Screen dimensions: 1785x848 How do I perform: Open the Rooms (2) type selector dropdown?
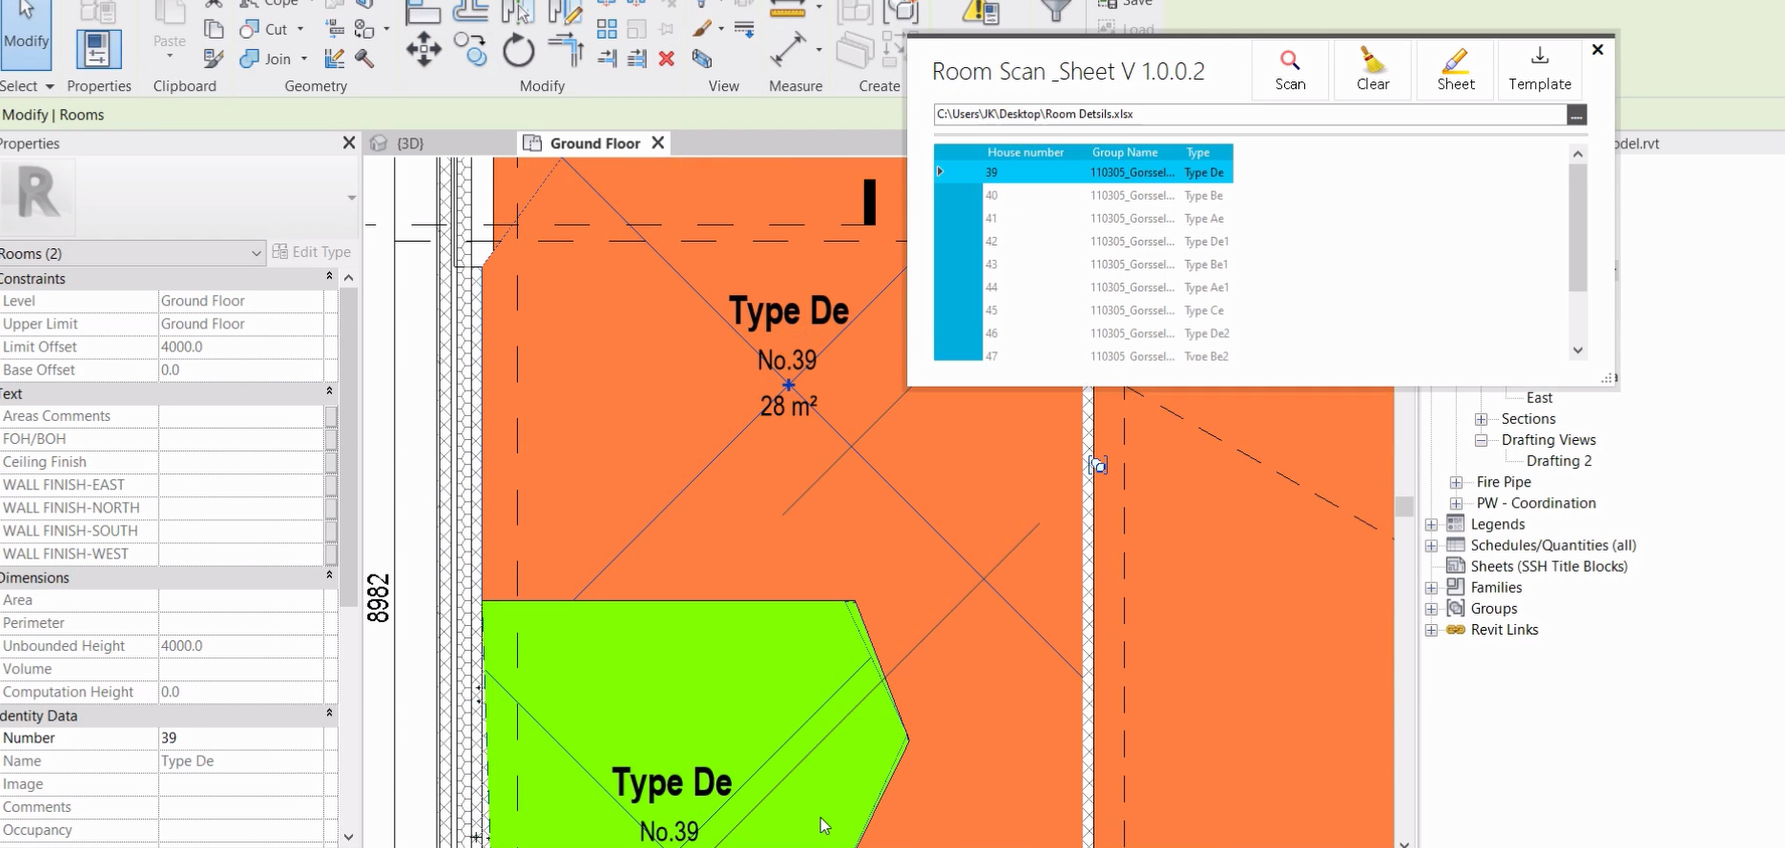[x=256, y=253]
